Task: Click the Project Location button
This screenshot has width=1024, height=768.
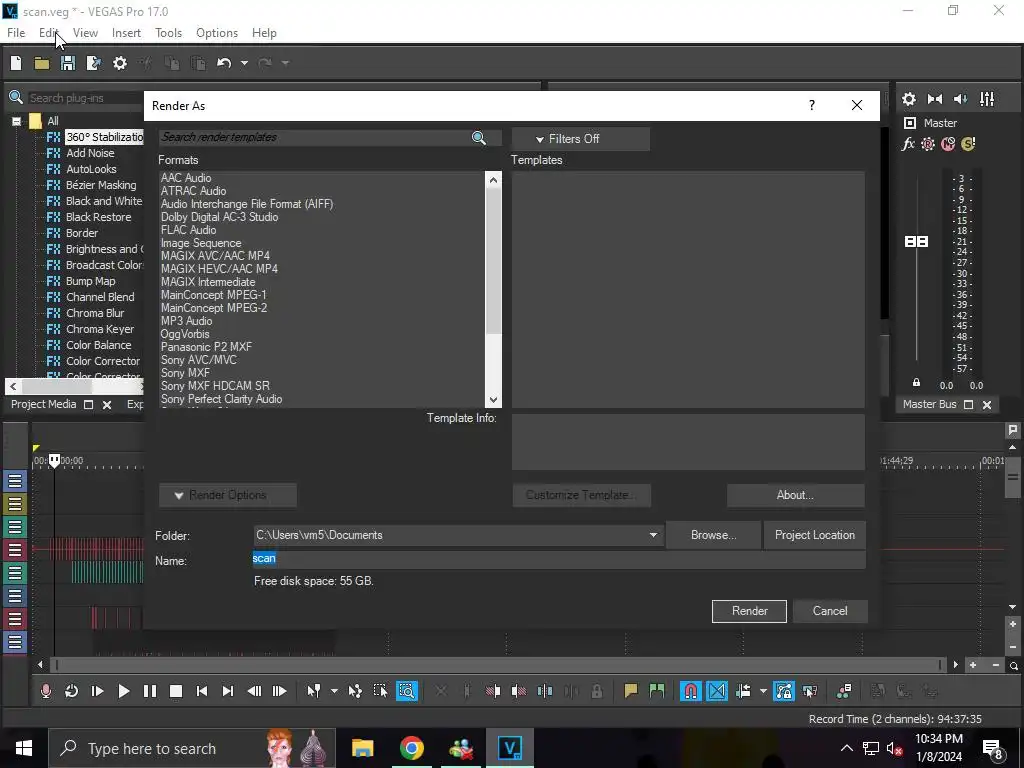Action: tap(814, 535)
